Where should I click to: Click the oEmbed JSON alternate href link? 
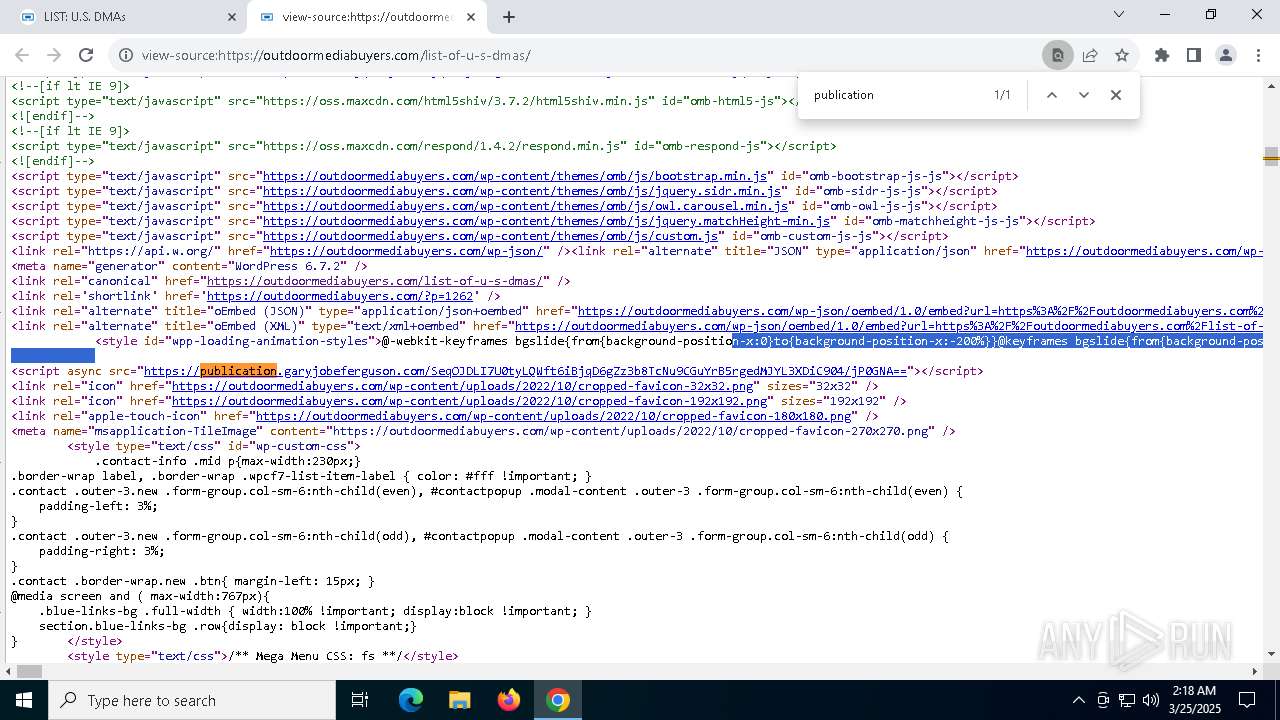[x=920, y=311]
